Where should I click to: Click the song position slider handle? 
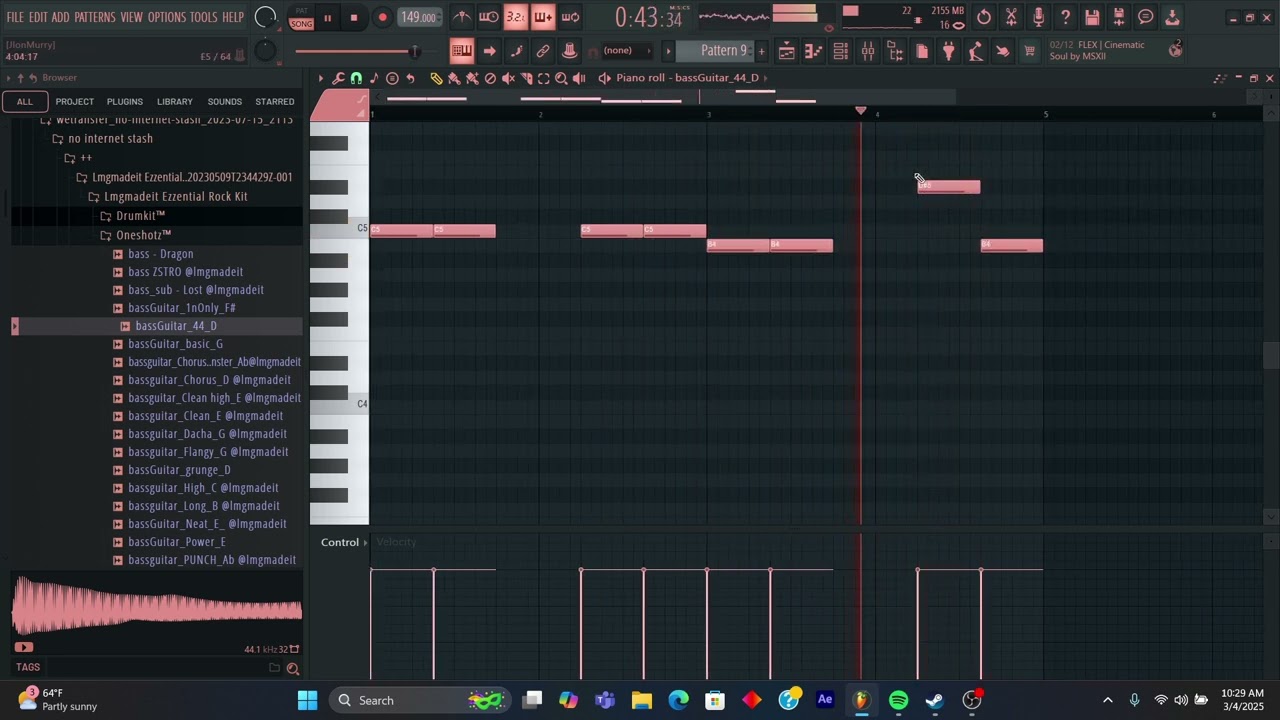(x=413, y=51)
